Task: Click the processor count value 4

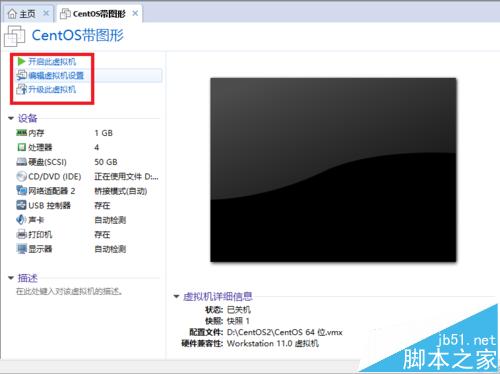Action: coord(97,147)
